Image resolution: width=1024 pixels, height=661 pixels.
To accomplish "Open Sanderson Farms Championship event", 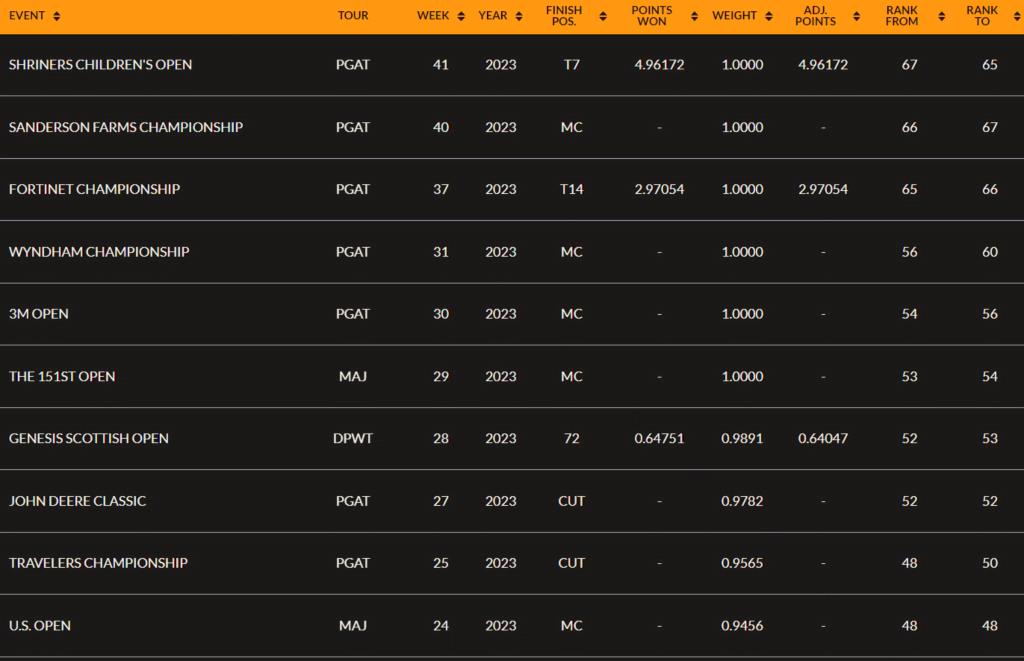I will point(125,127).
